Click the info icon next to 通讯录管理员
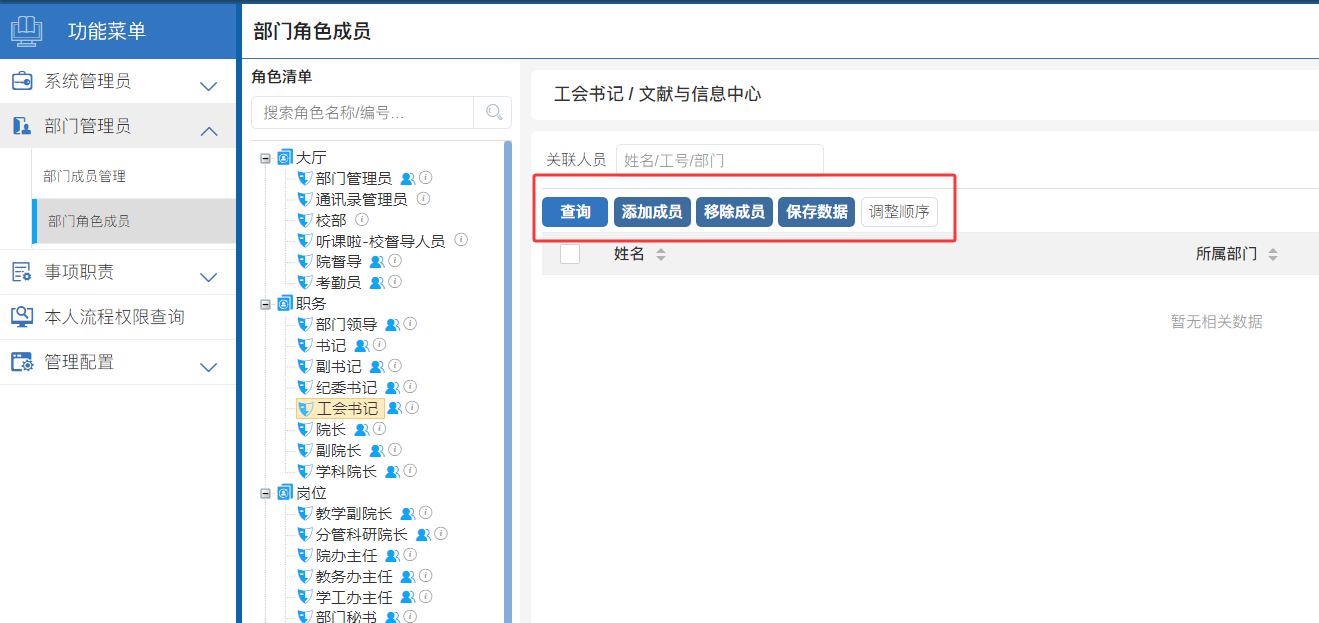The width and height of the screenshot is (1319, 623). point(423,199)
